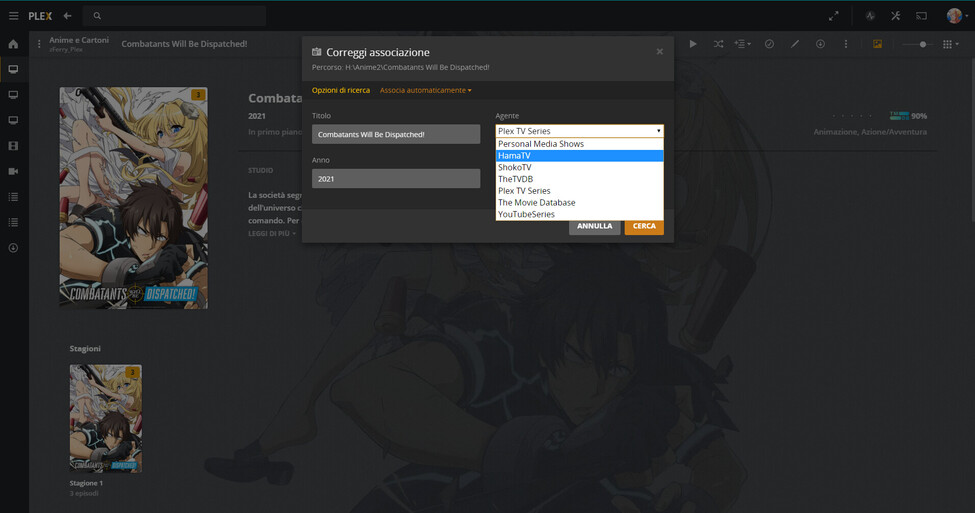Open the grid view mode dropdown
Screen dimensions: 975x513
click(x=950, y=44)
